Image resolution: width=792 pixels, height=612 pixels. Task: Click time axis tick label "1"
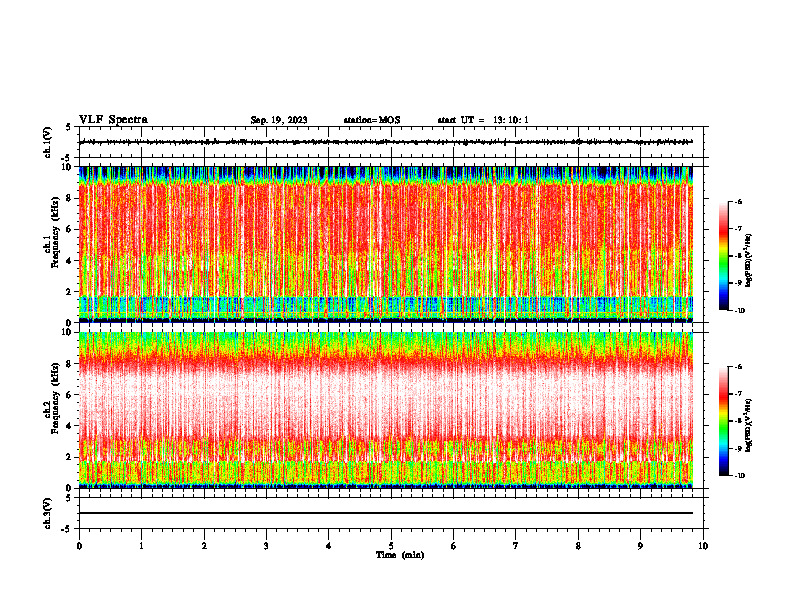click(141, 546)
